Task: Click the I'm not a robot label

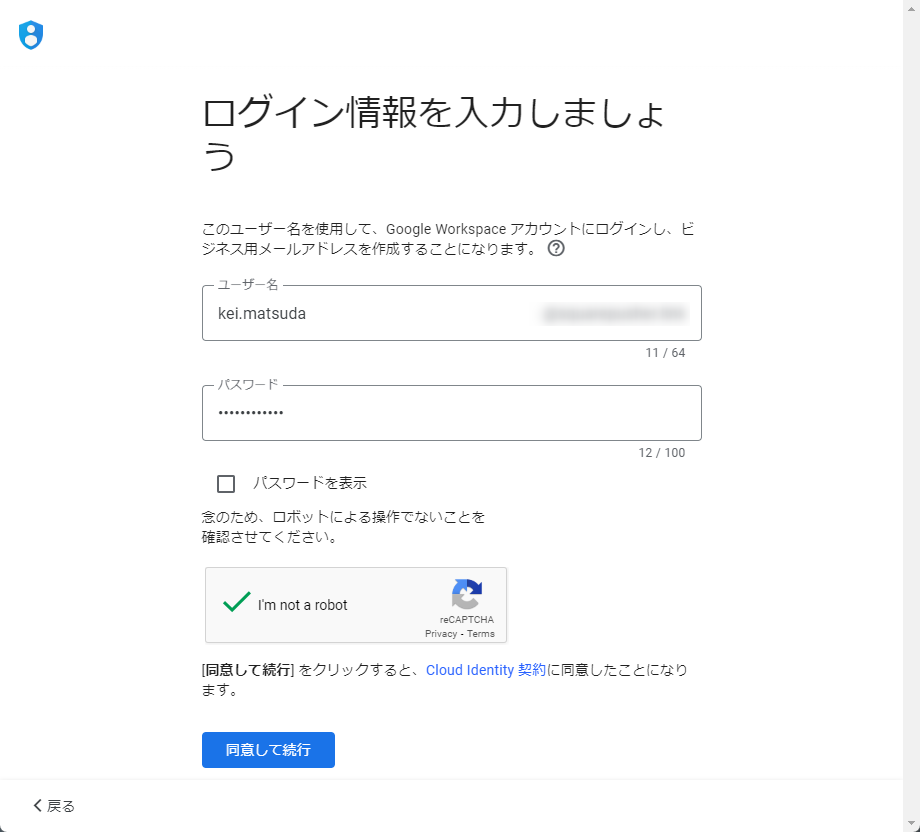Action: 303,605
